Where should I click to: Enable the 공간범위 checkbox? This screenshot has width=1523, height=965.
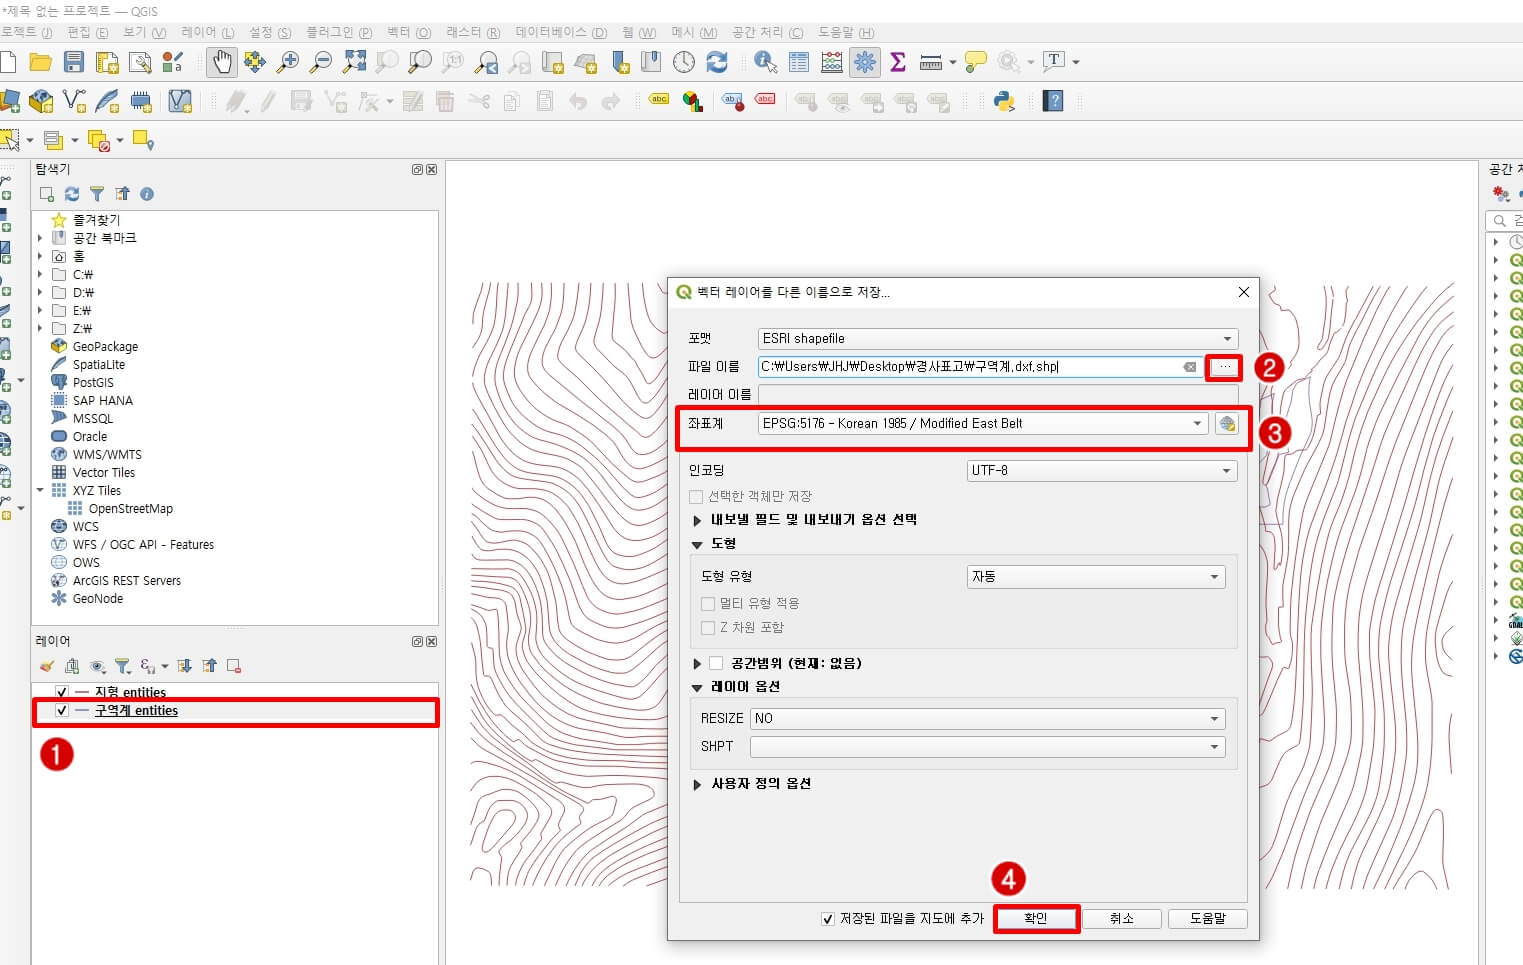click(716, 663)
